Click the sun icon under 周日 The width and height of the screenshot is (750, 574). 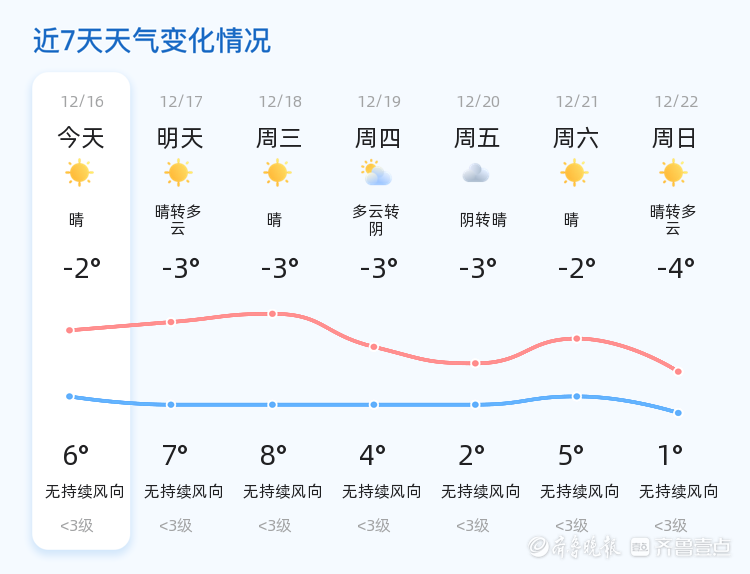click(673, 173)
